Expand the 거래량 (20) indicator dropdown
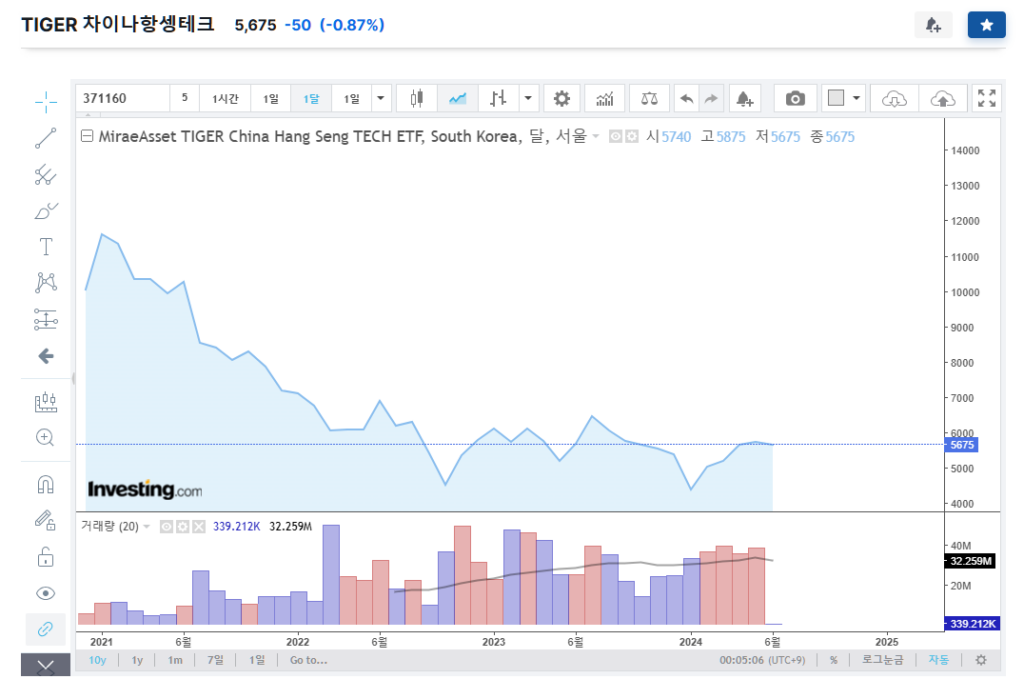Screen dimensions: 1024x679 146,526
